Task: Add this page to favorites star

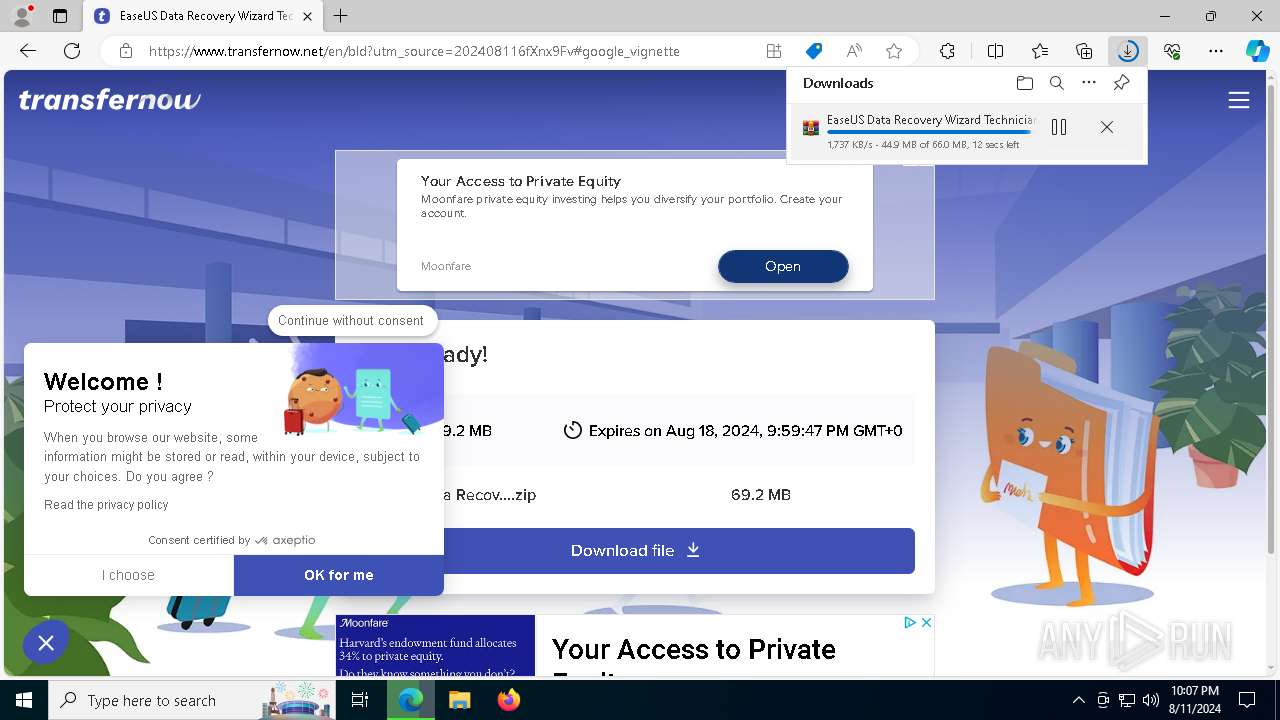Action: 894,51
